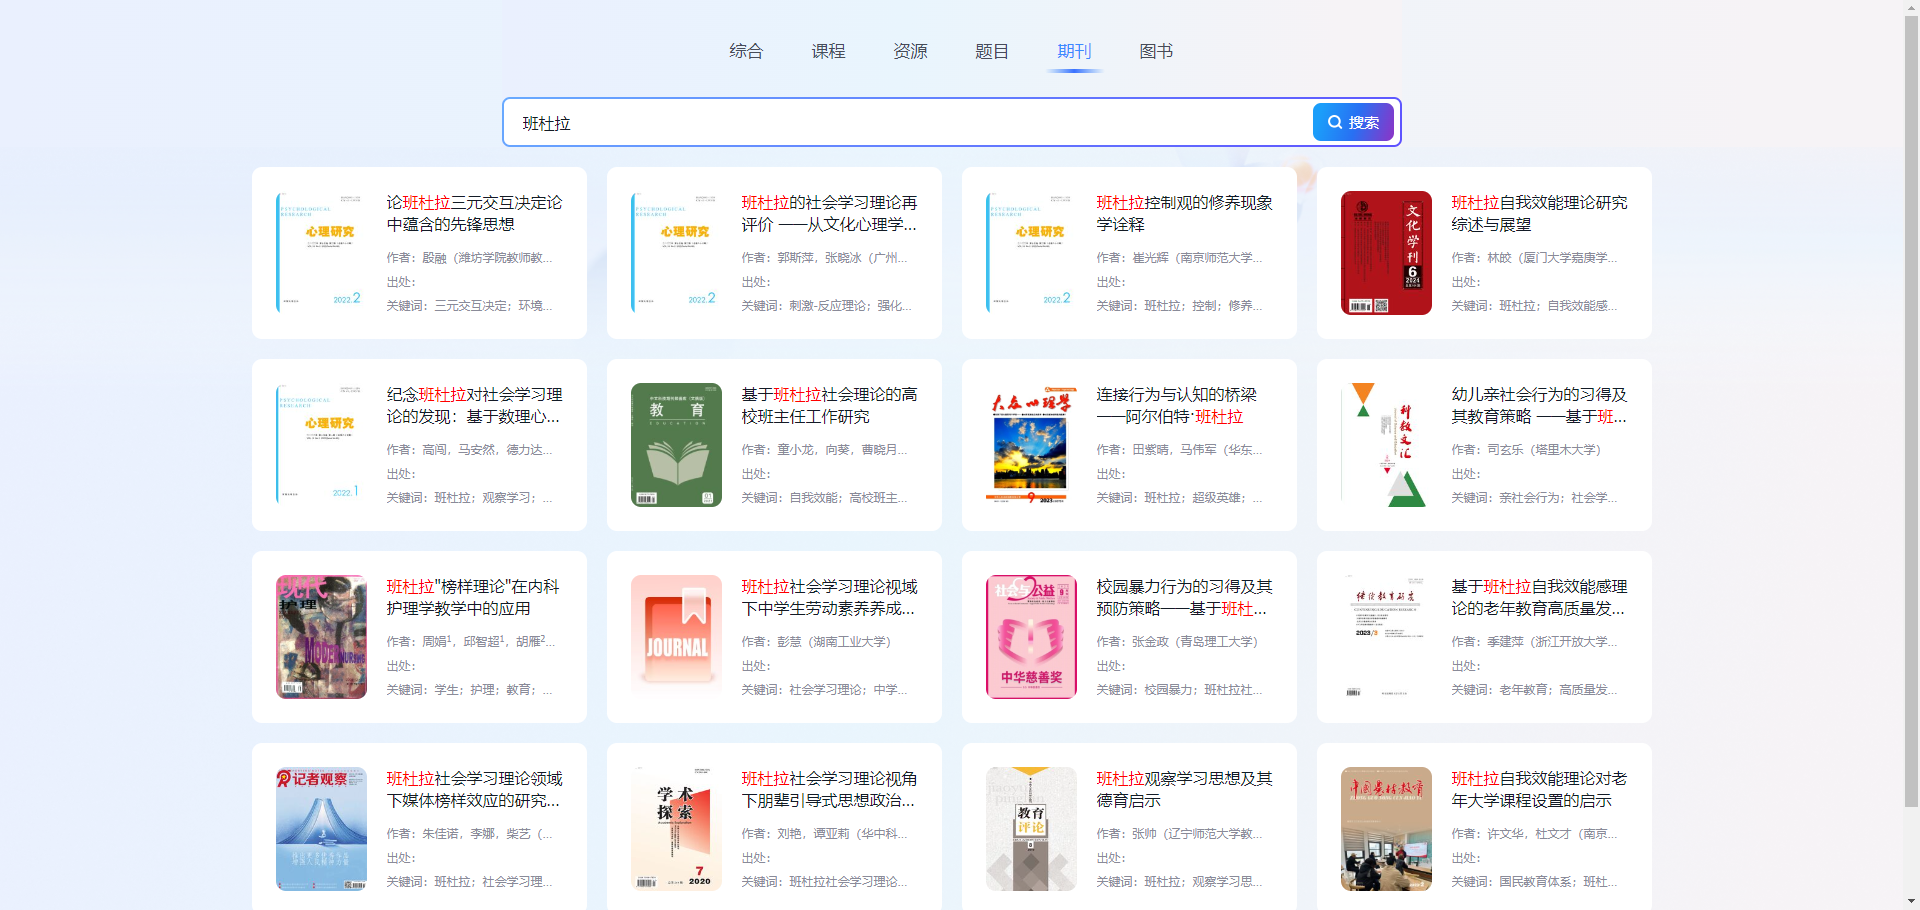Open the red 文化学刊 journal cover
The image size is (1920, 910).
[x=1386, y=253]
